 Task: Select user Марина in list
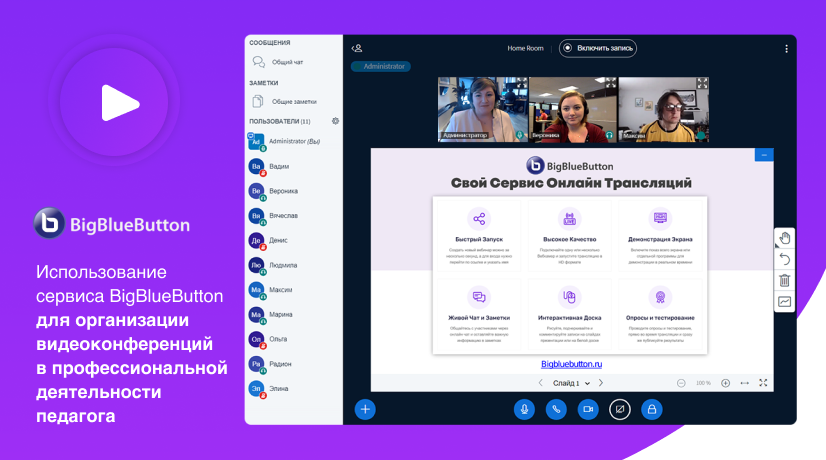coord(293,315)
